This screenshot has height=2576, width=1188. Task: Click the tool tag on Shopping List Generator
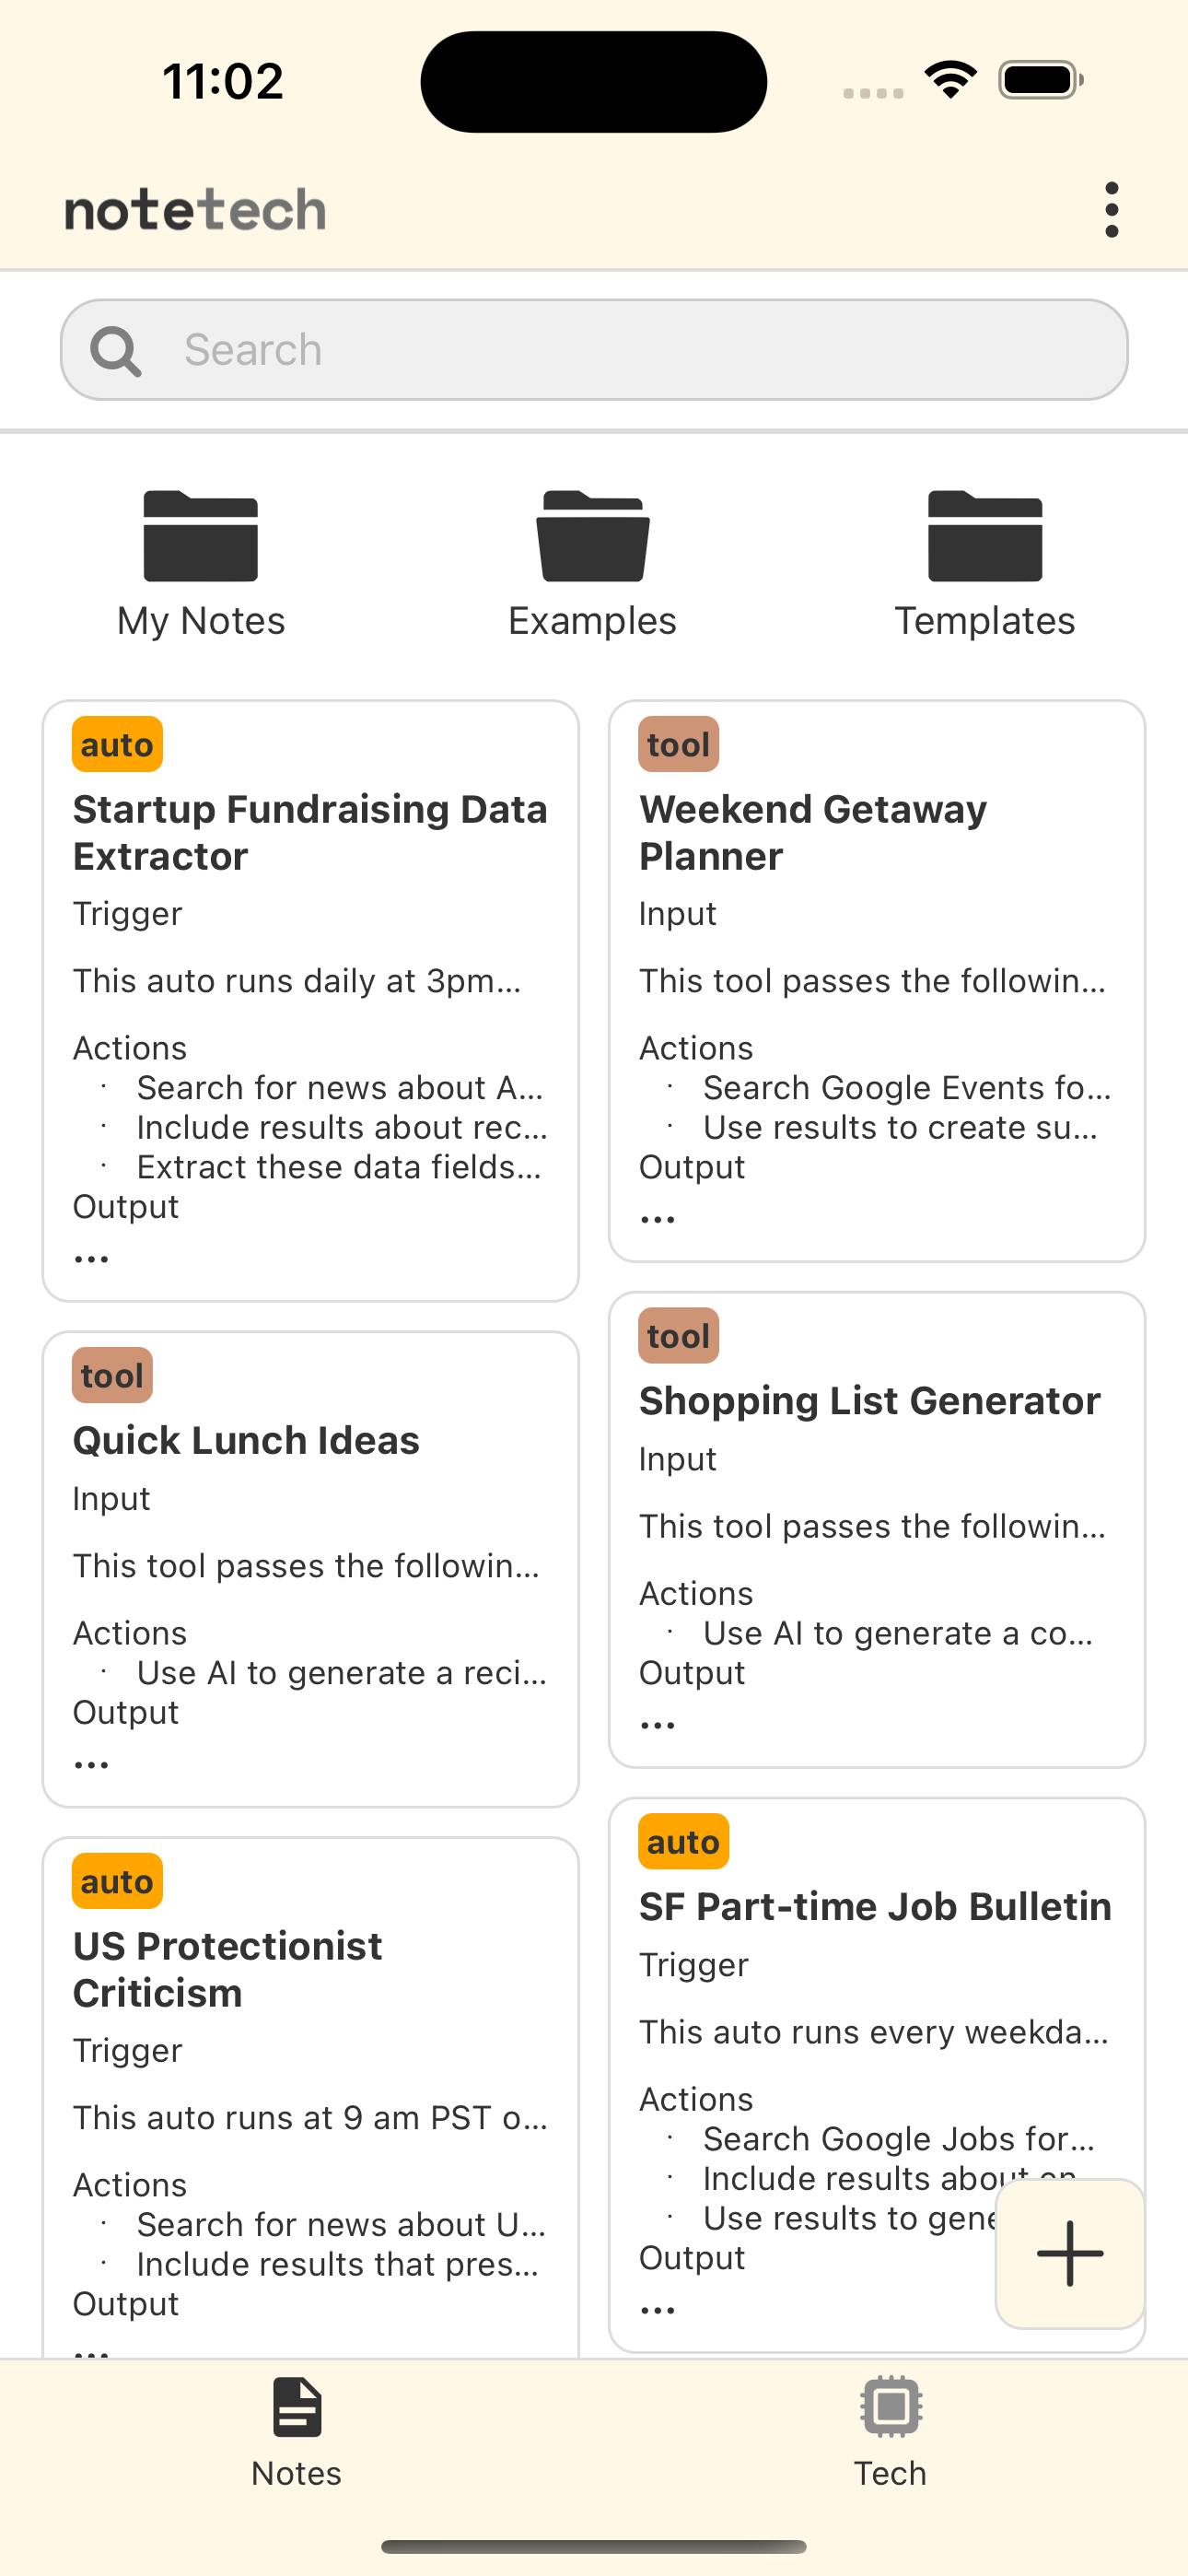click(678, 1336)
